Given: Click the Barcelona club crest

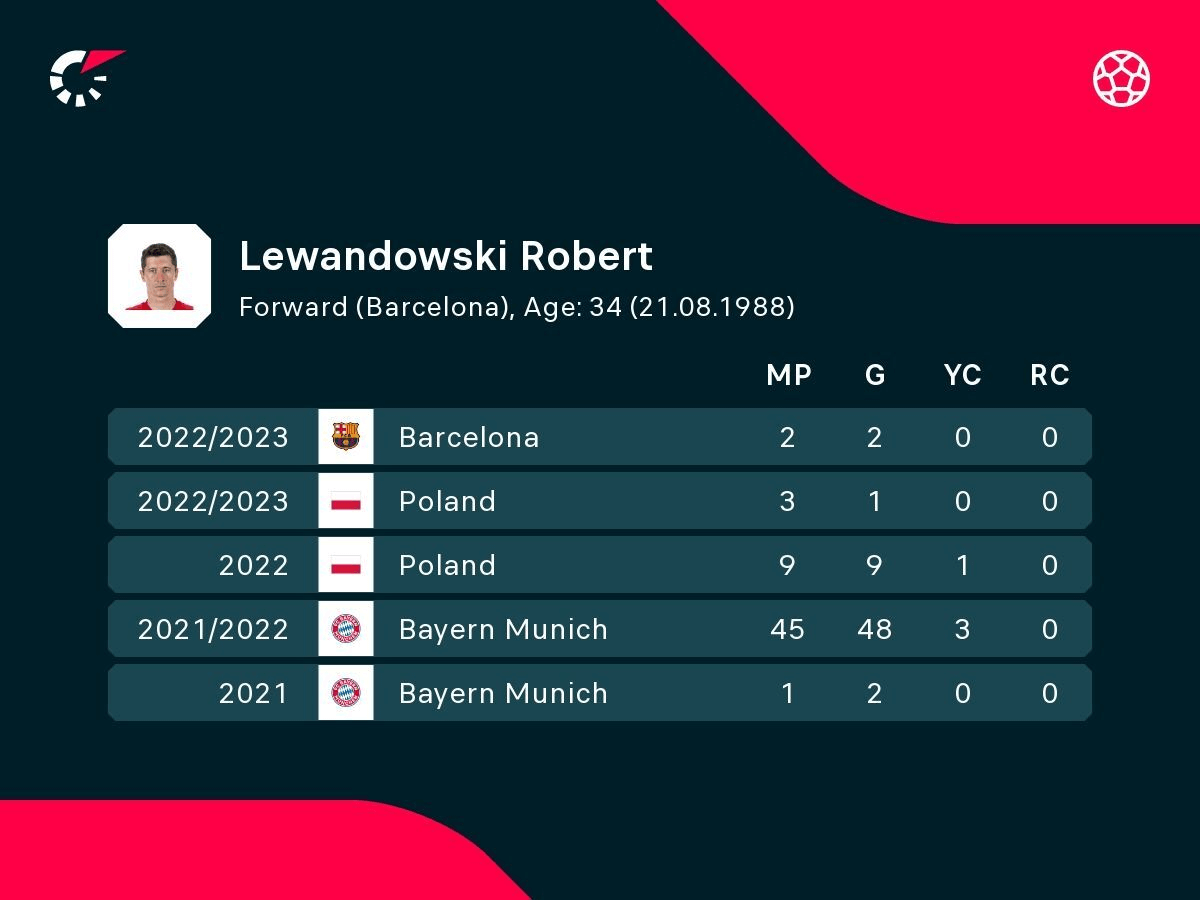Looking at the screenshot, I should point(346,437).
